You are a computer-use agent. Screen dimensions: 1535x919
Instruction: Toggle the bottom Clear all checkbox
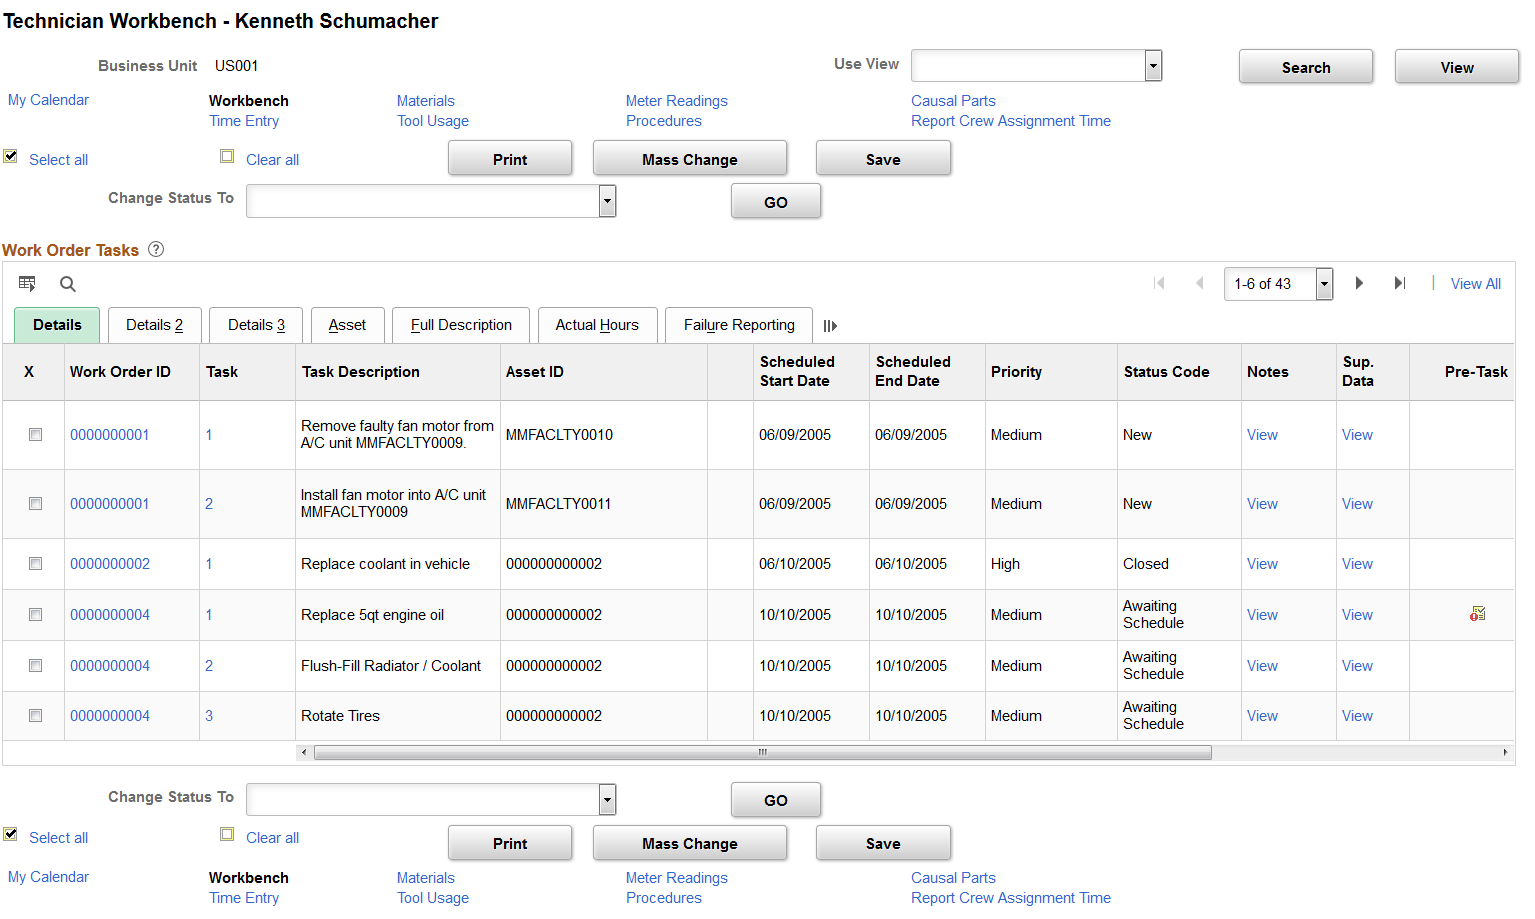click(x=227, y=834)
